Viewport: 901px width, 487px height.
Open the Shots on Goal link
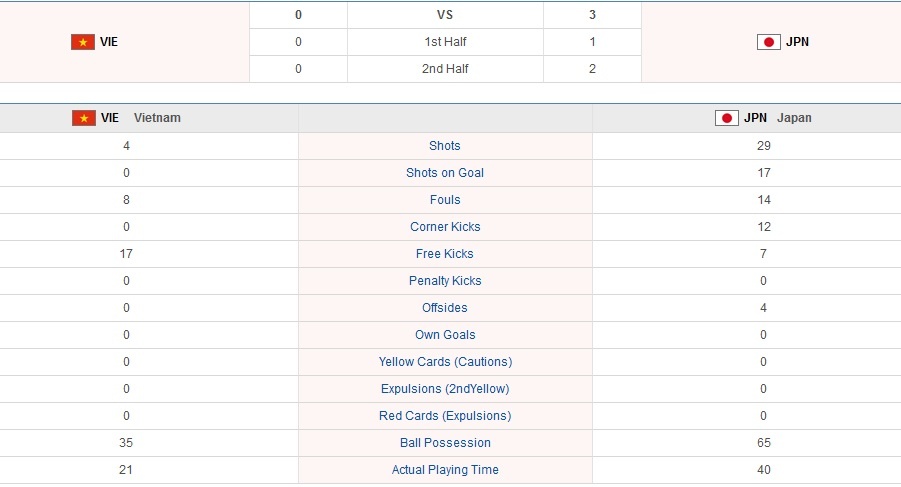point(445,173)
